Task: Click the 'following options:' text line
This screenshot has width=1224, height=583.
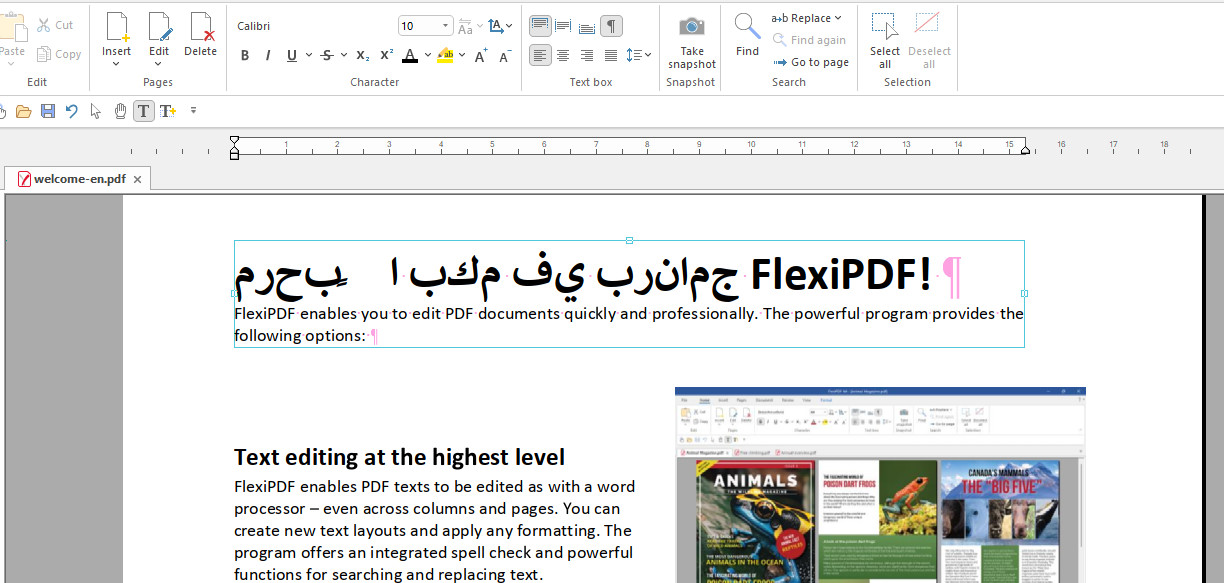Action: [x=300, y=336]
